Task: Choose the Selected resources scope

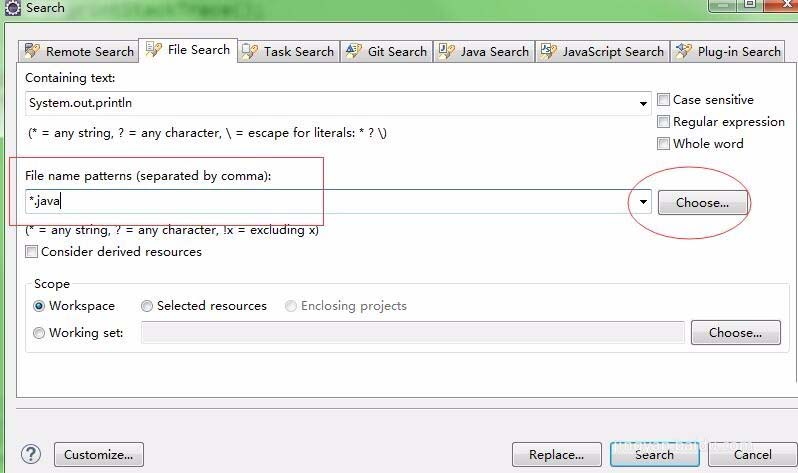Action: (x=147, y=306)
